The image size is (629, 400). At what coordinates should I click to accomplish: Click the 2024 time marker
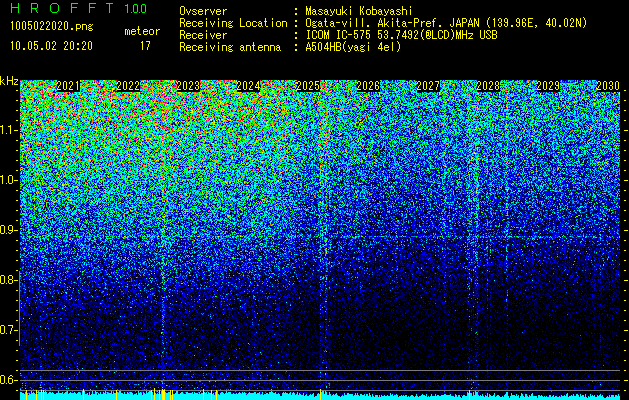(248, 86)
